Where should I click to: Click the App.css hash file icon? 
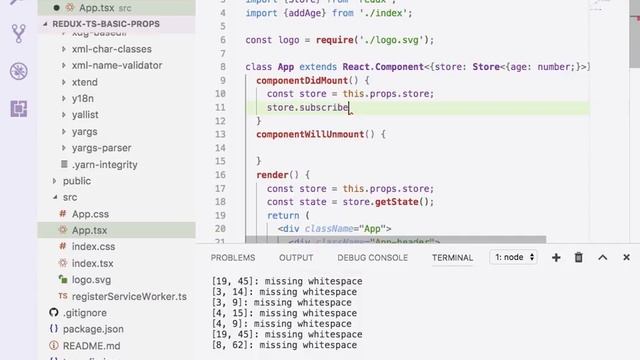62,213
